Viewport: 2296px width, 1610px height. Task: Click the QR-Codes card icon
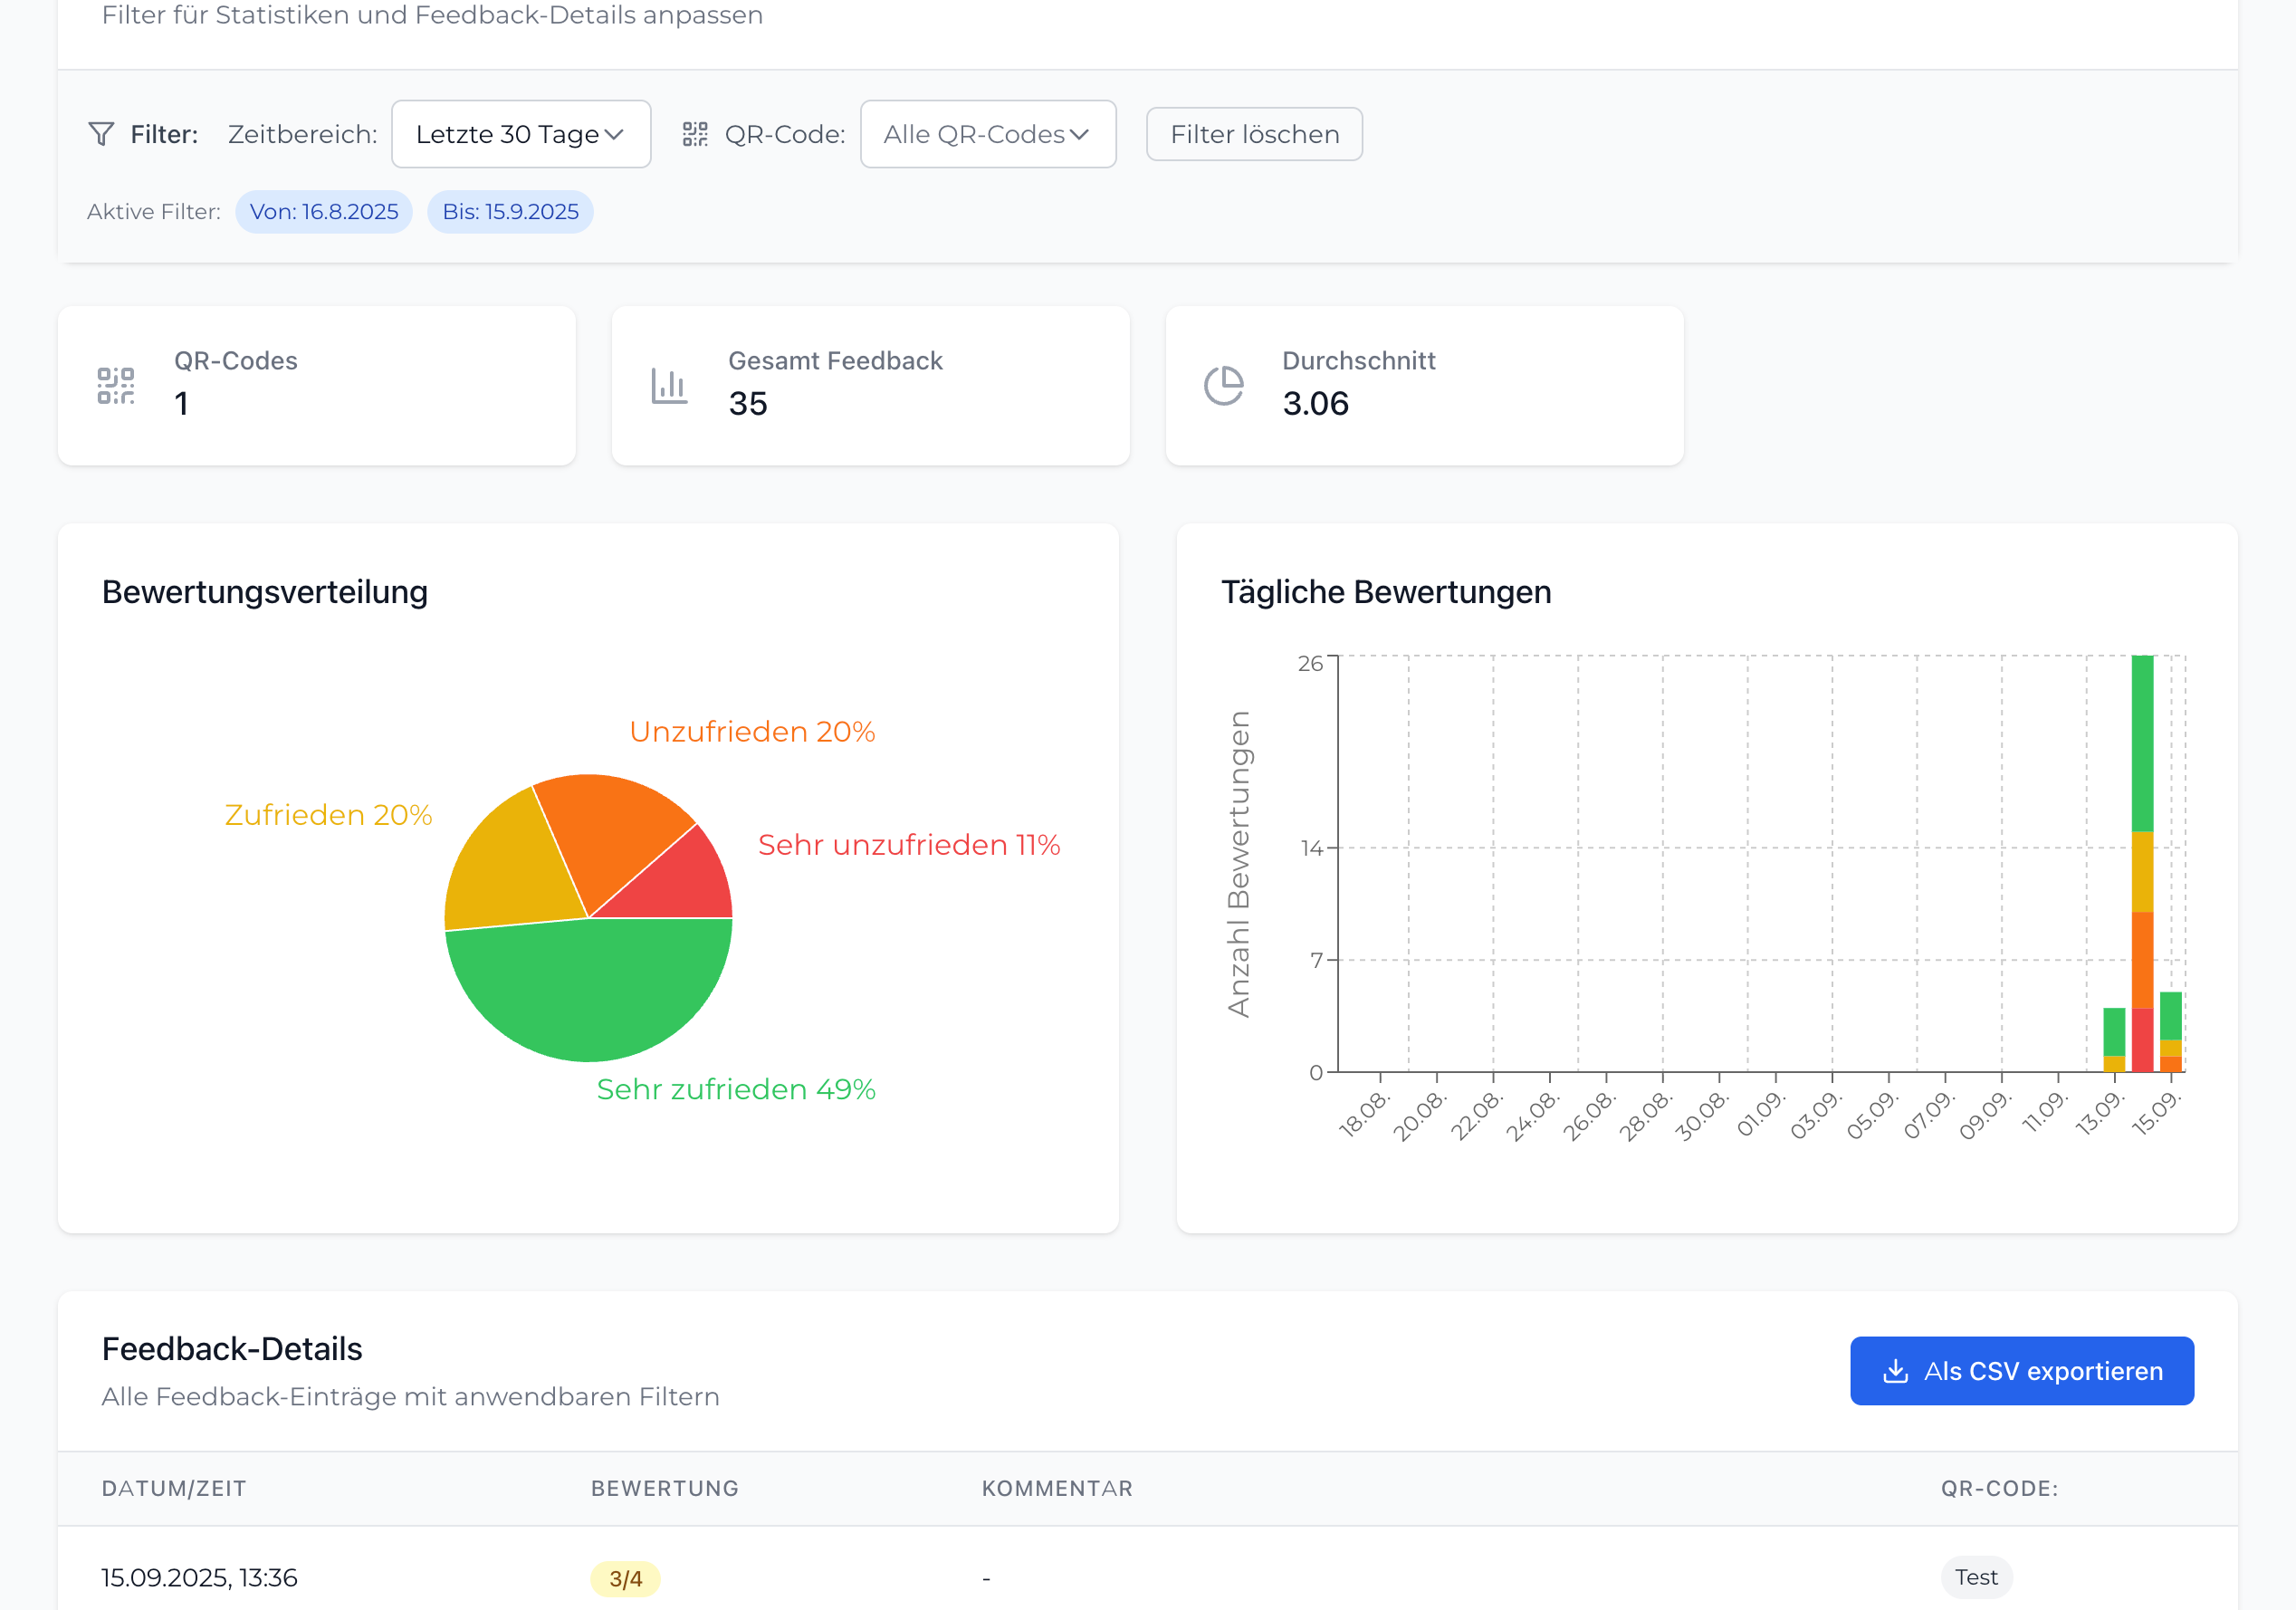click(x=116, y=386)
